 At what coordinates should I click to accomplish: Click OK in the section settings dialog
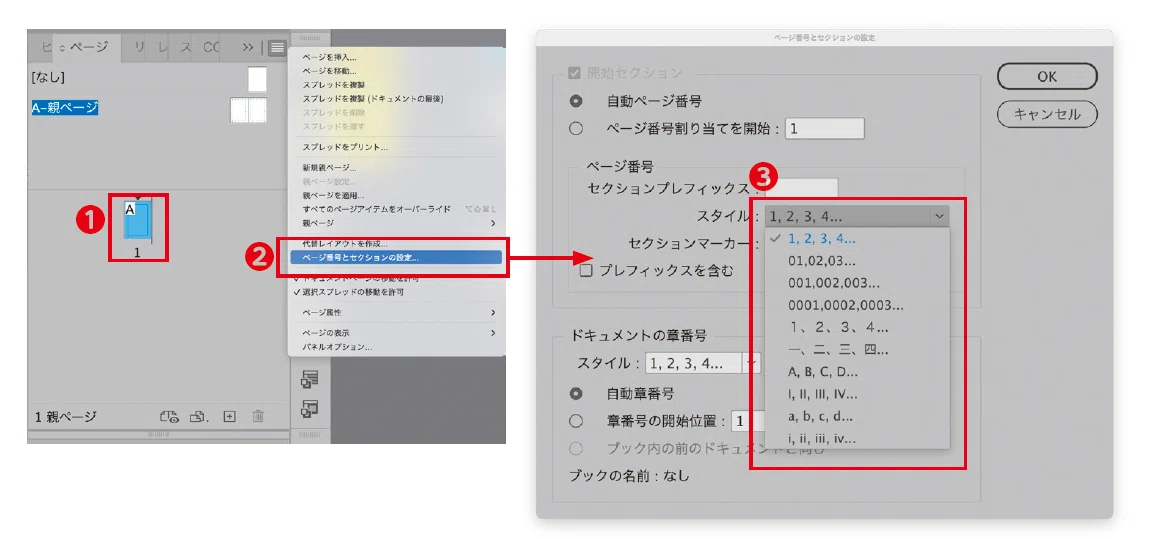coord(1047,77)
